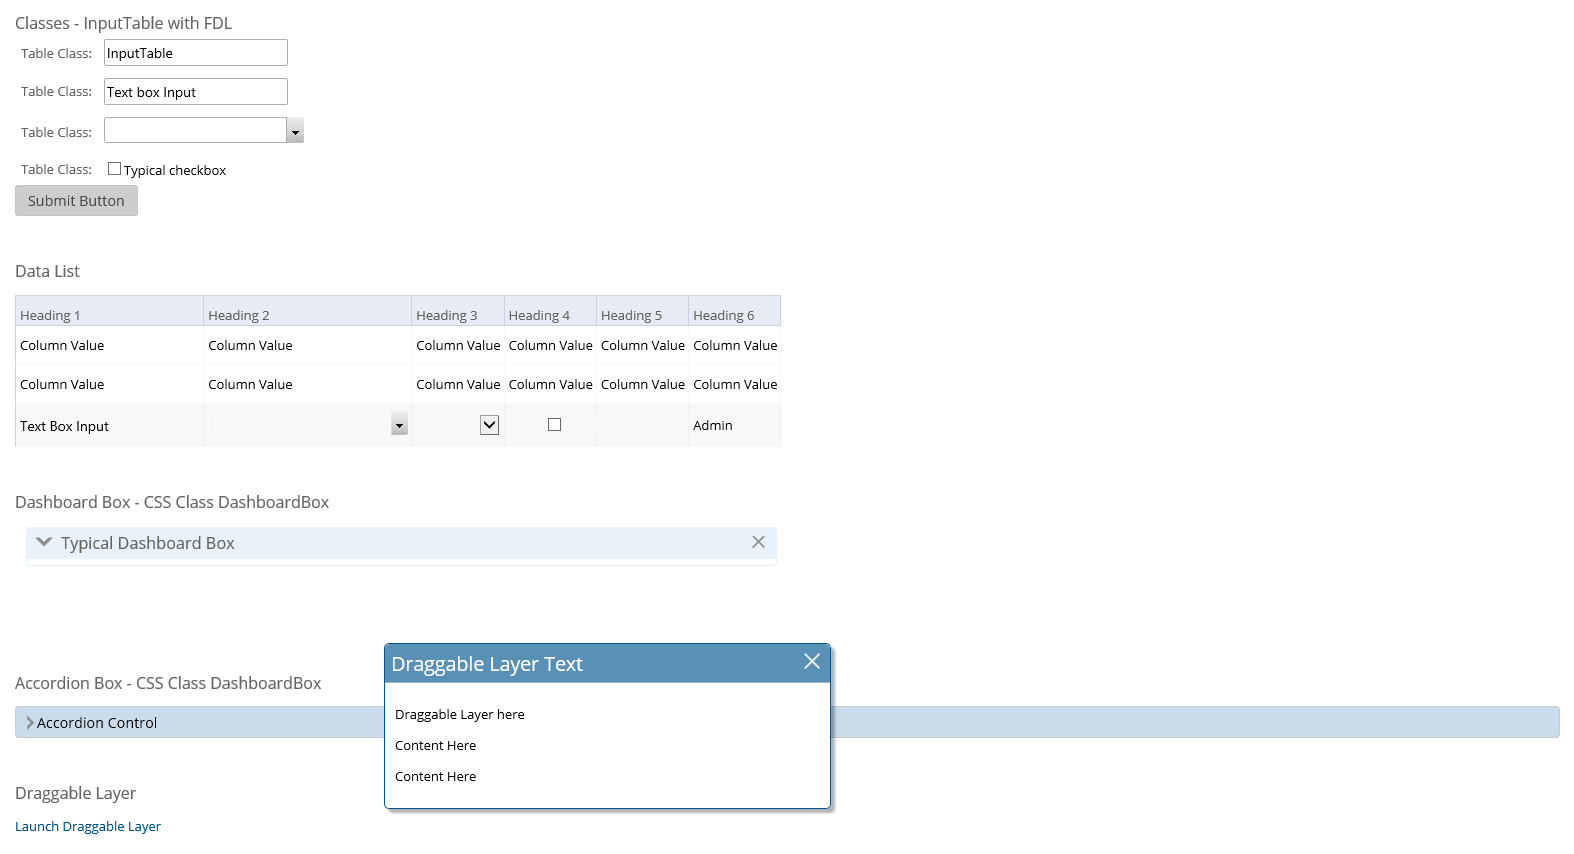Viewport: 1574px width, 854px height.
Task: Open the Table Class dropdown list
Action: 295,130
